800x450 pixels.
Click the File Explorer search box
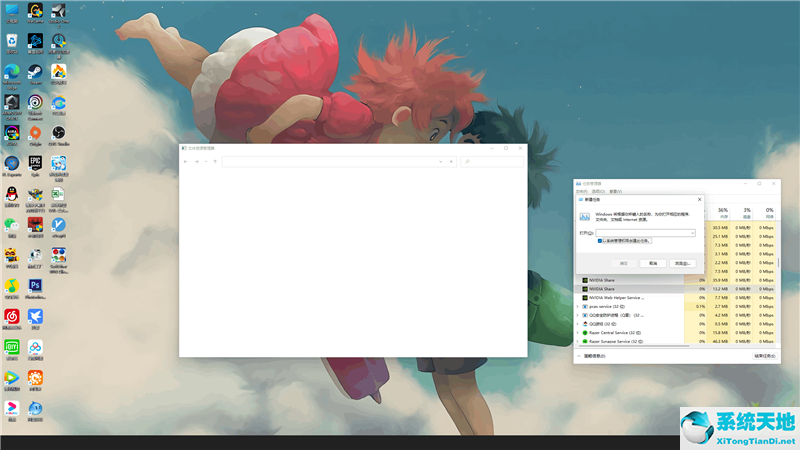[x=495, y=161]
